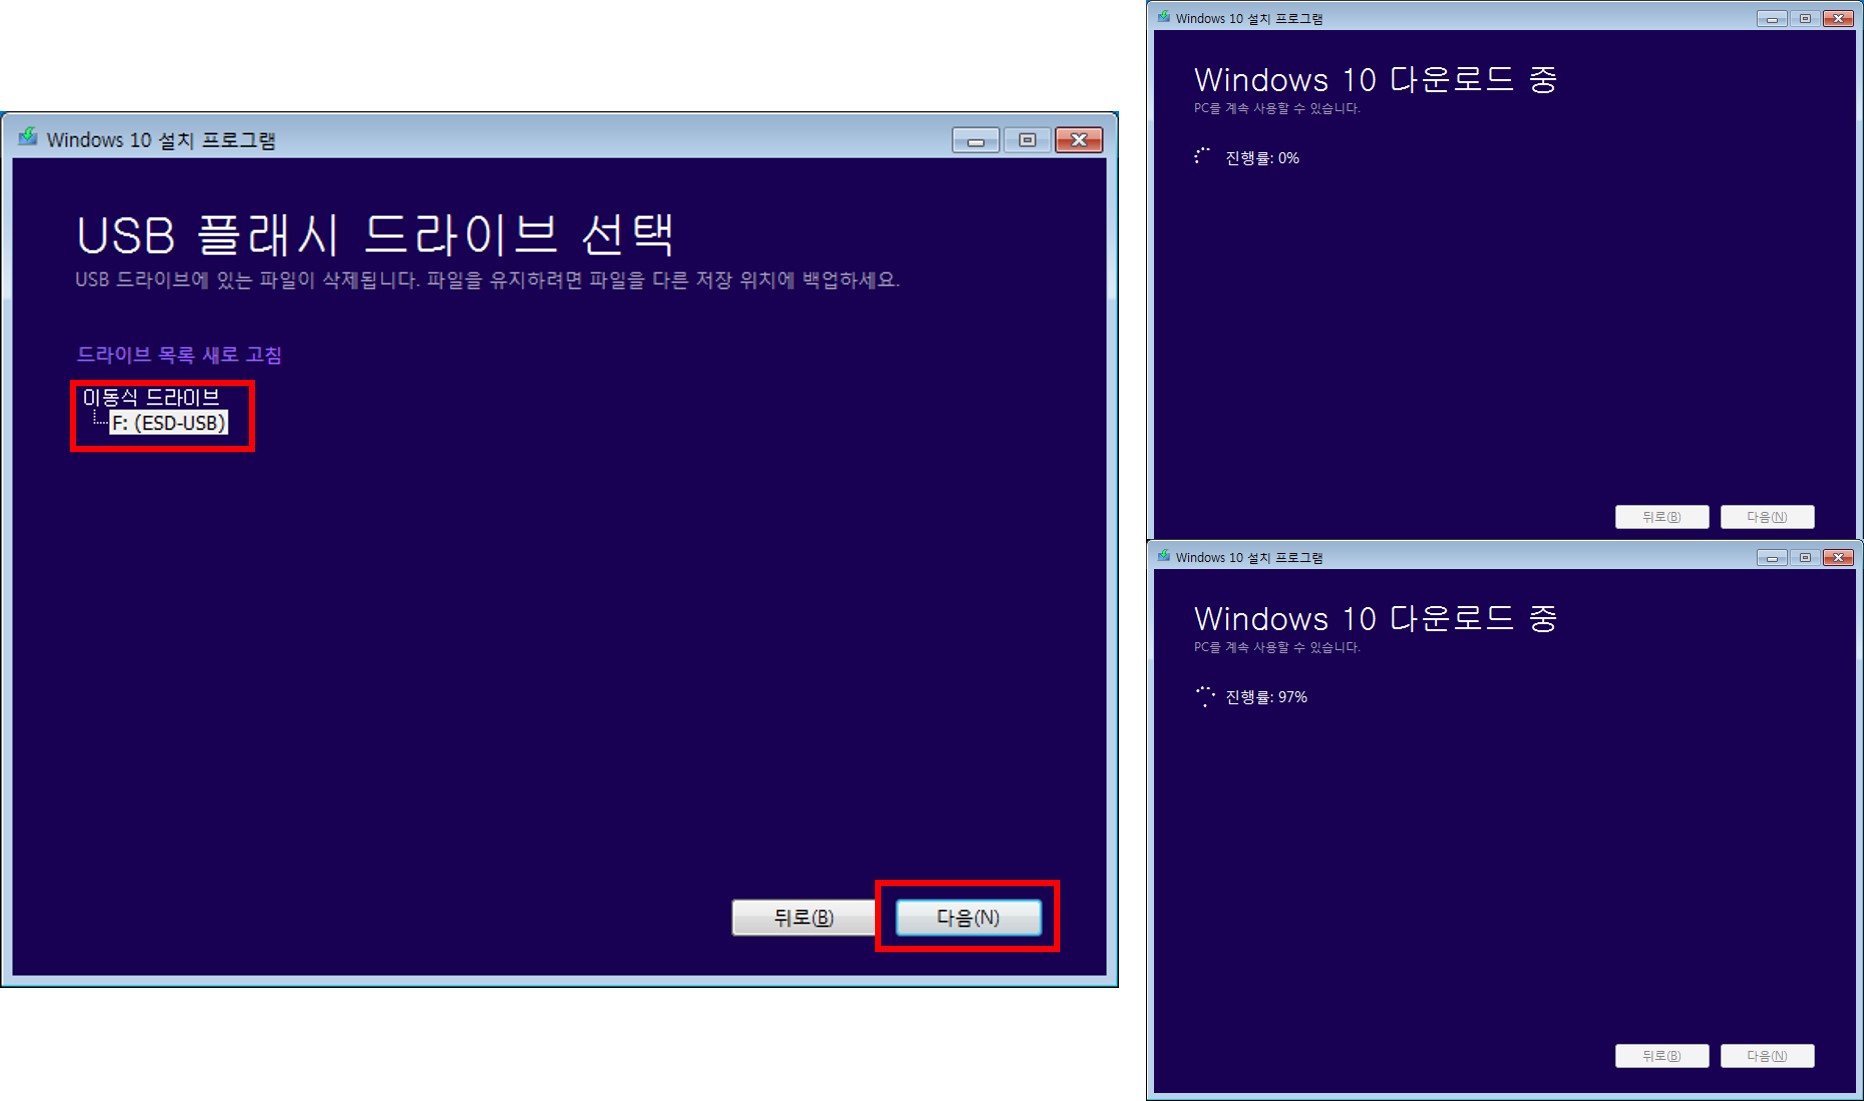
Task: Click the 진행률: 97% progress text
Action: tap(1266, 697)
